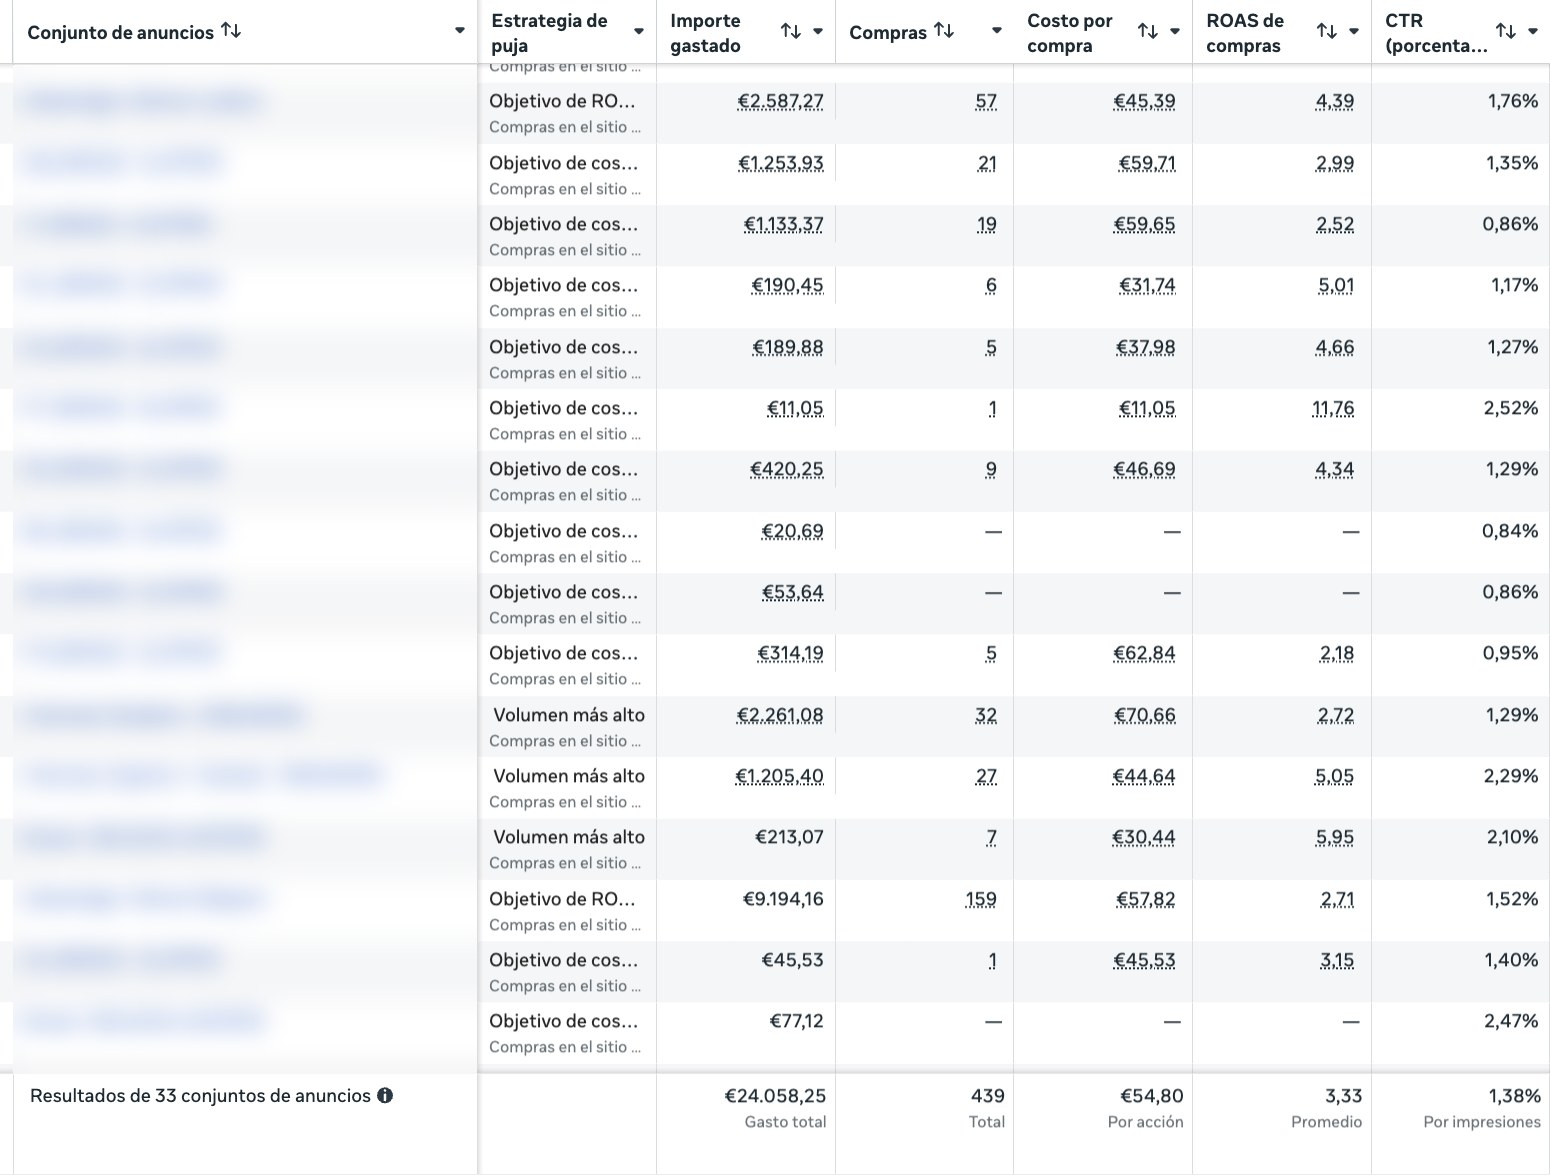Open Compras column dropdown arrow

pyautogui.click(x=997, y=31)
